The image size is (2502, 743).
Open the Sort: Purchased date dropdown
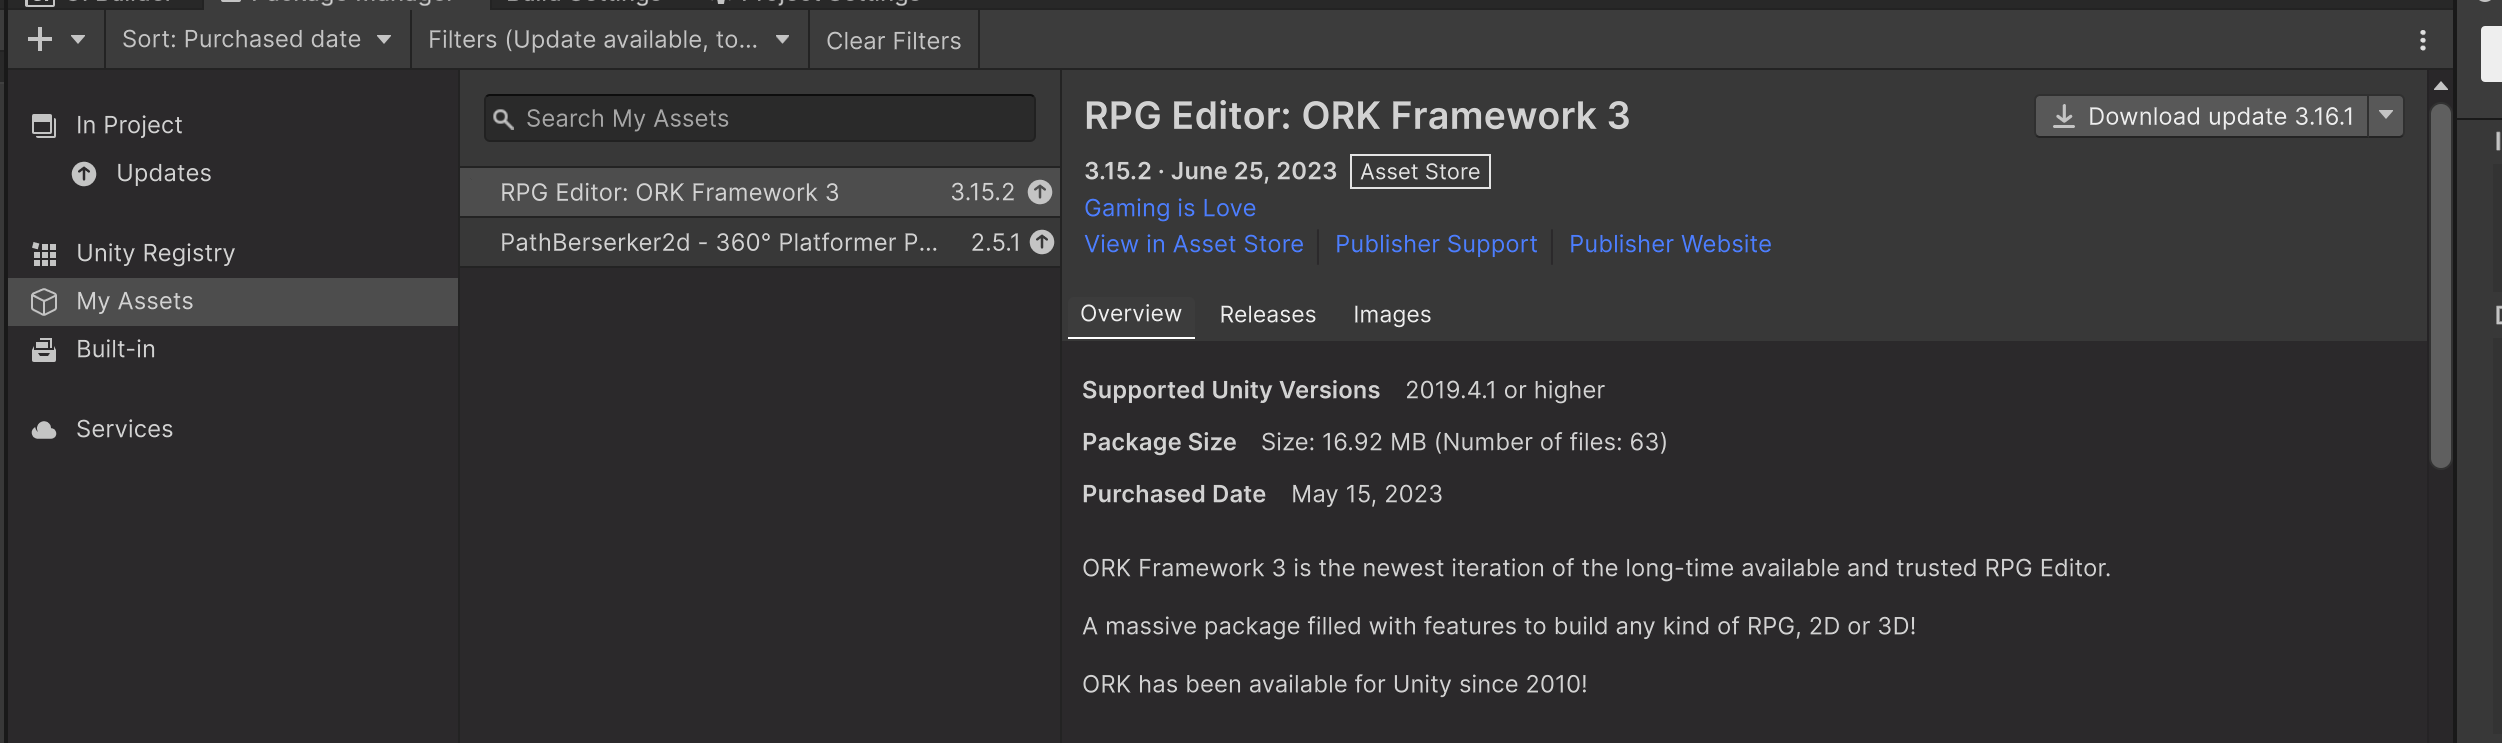pos(256,40)
